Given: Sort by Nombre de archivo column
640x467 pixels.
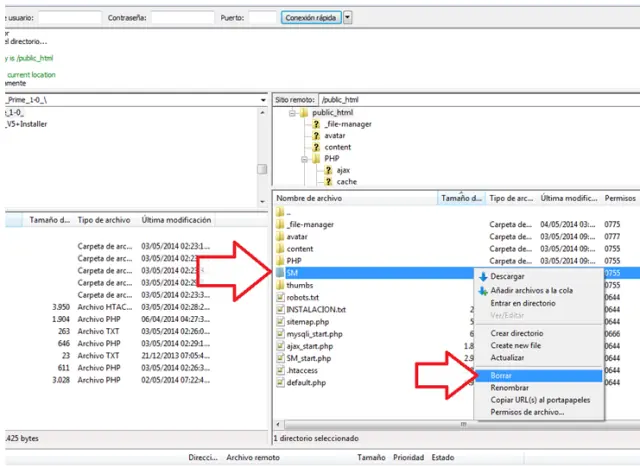Looking at the screenshot, I should click(x=355, y=198).
